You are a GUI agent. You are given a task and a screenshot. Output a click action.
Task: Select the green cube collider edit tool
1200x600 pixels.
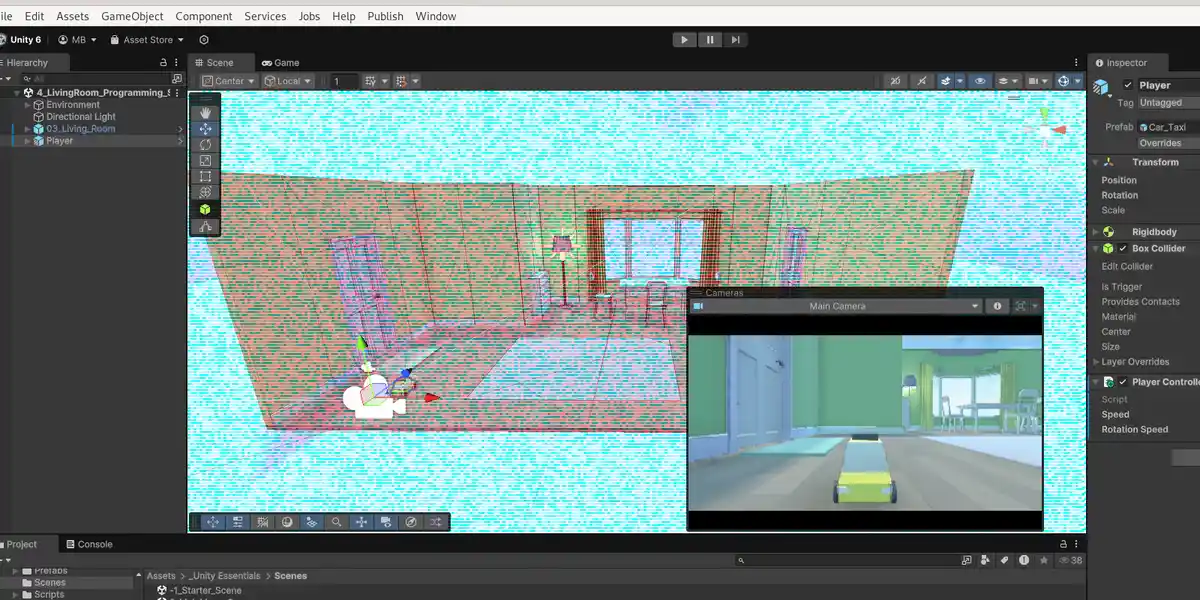pos(205,210)
